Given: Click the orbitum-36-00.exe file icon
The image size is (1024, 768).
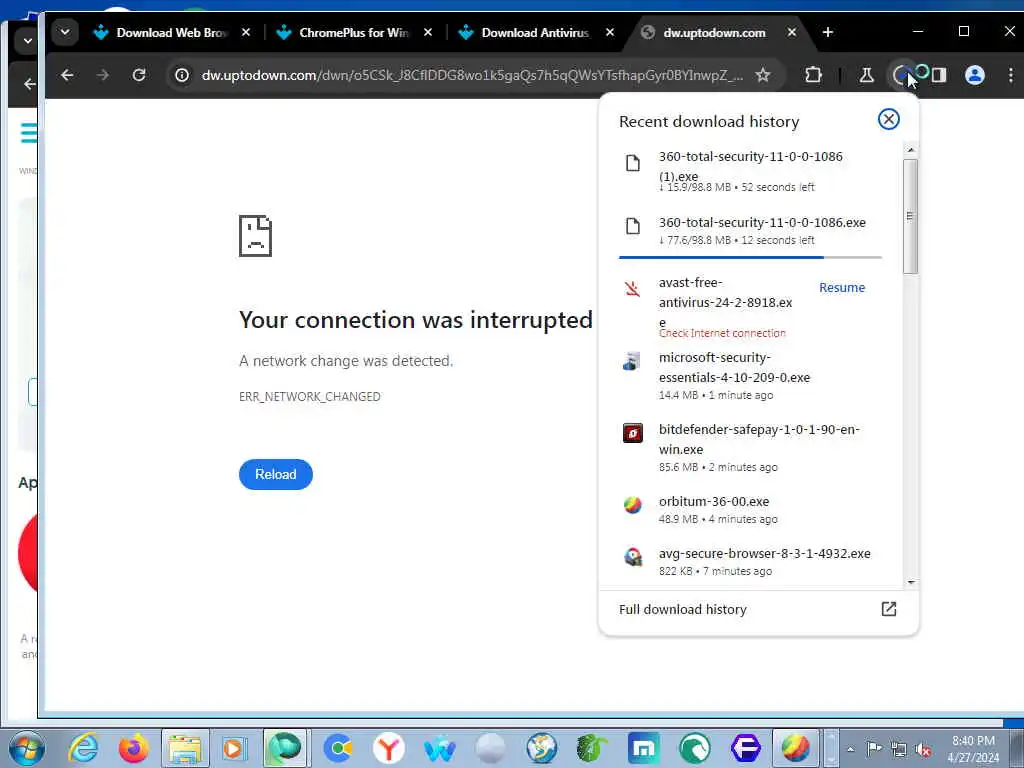Looking at the screenshot, I should [x=632, y=504].
